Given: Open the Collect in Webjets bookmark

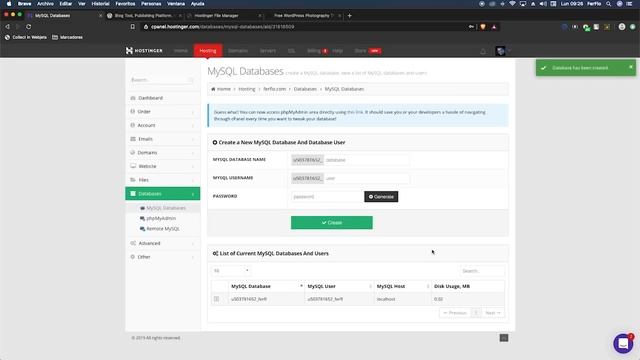Looking at the screenshot, I should tap(26, 37).
